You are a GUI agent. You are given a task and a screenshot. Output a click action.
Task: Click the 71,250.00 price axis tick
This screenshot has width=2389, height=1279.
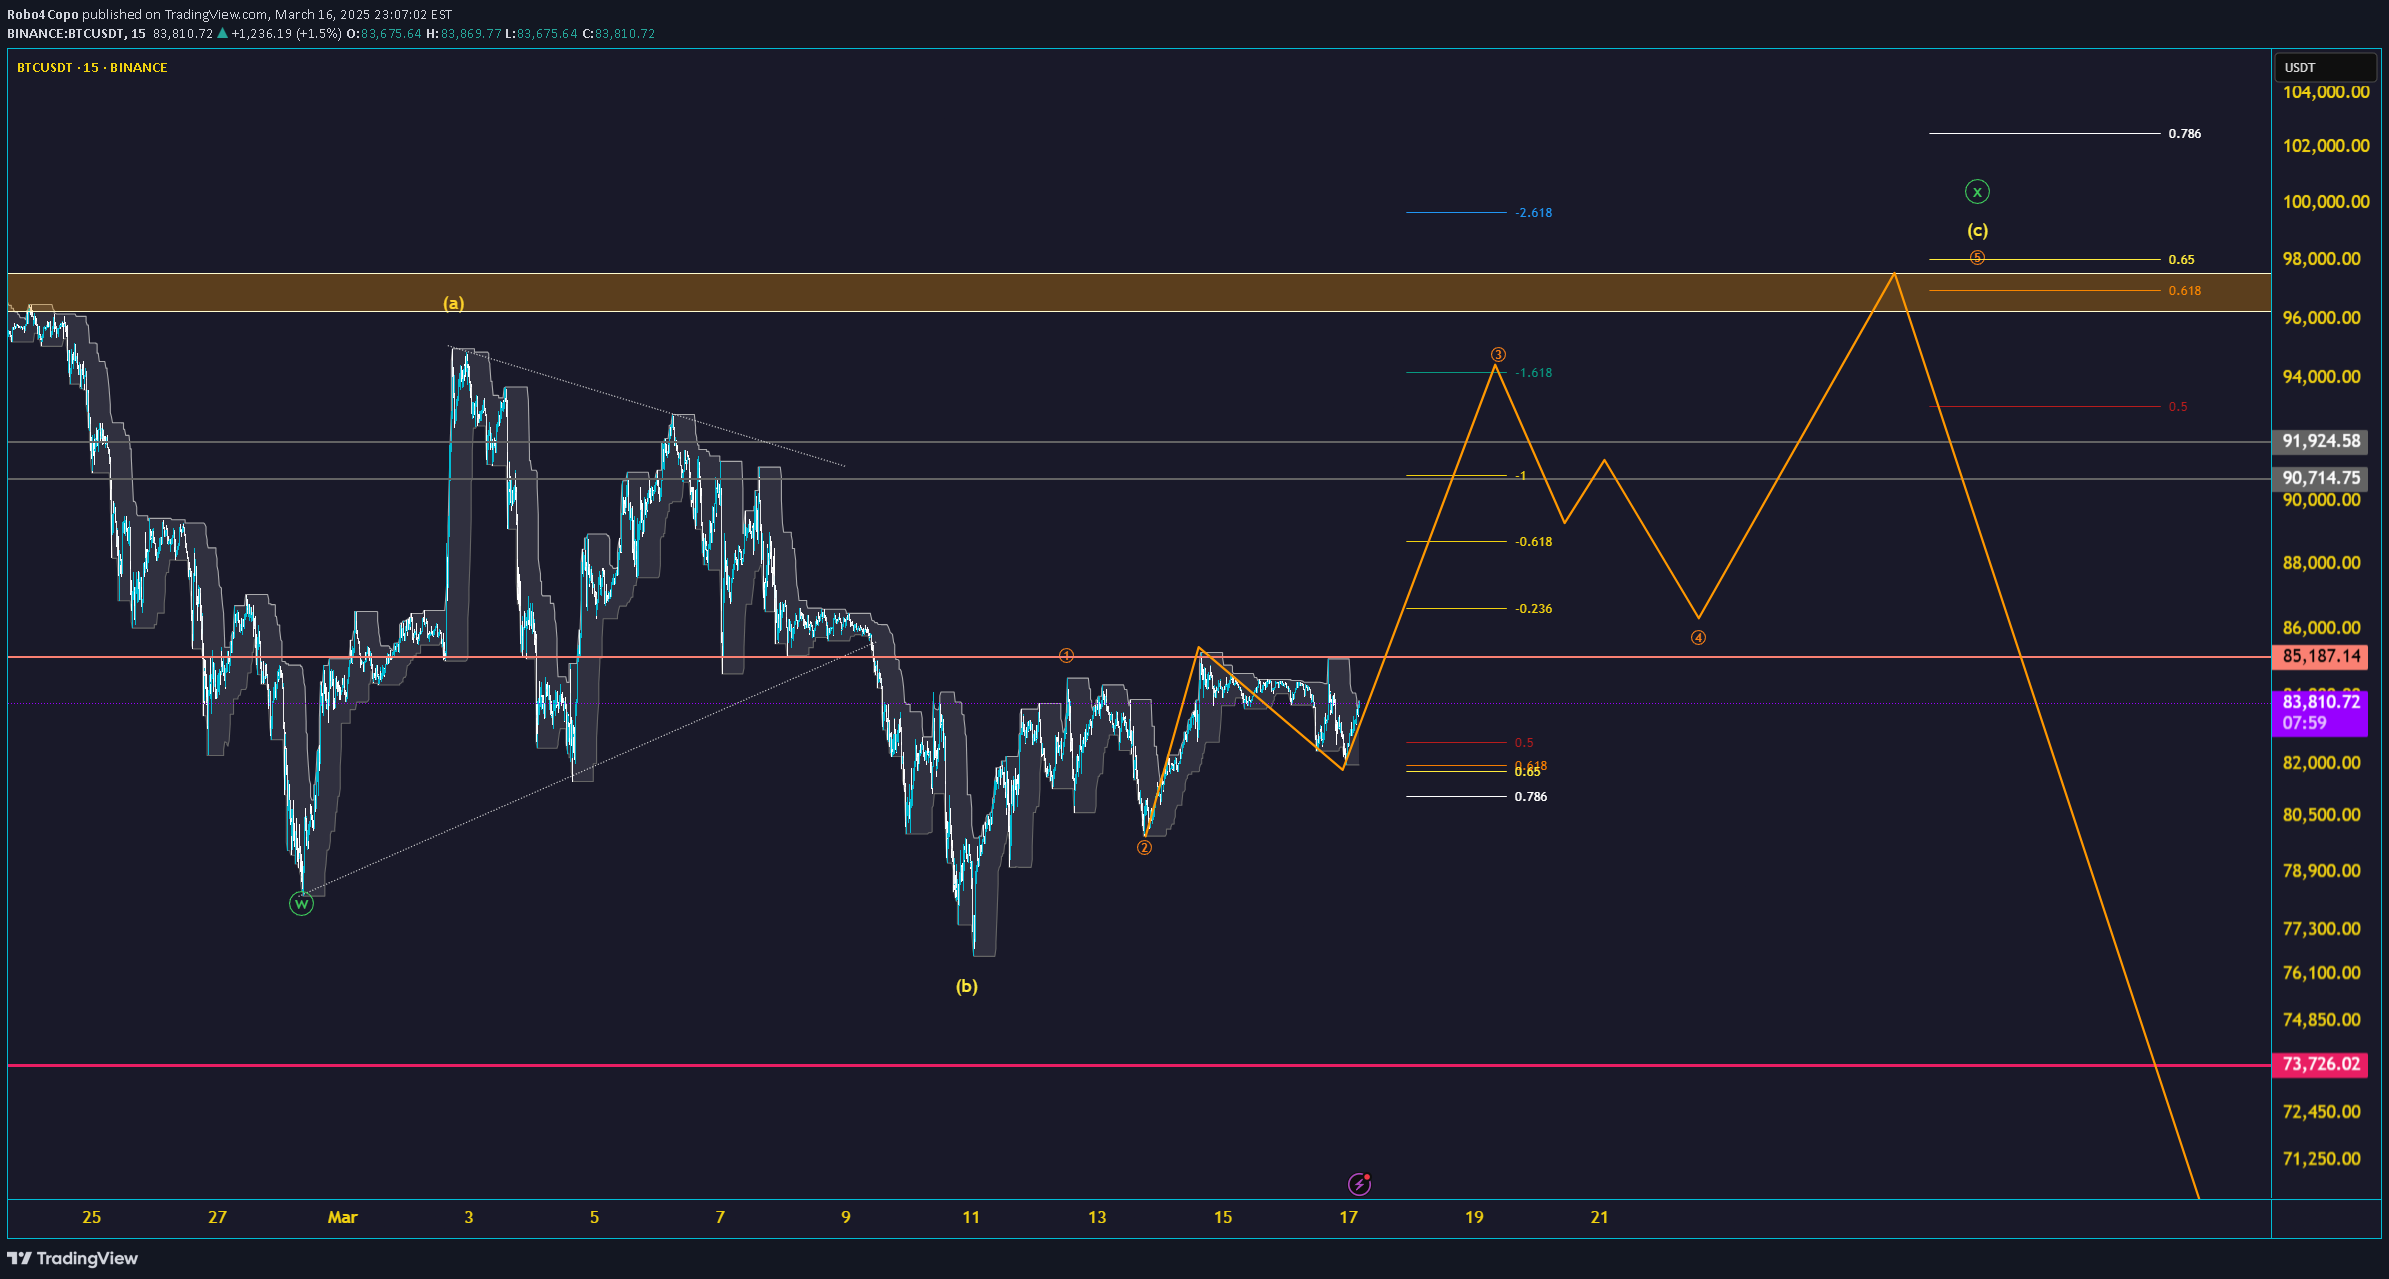(x=2321, y=1159)
